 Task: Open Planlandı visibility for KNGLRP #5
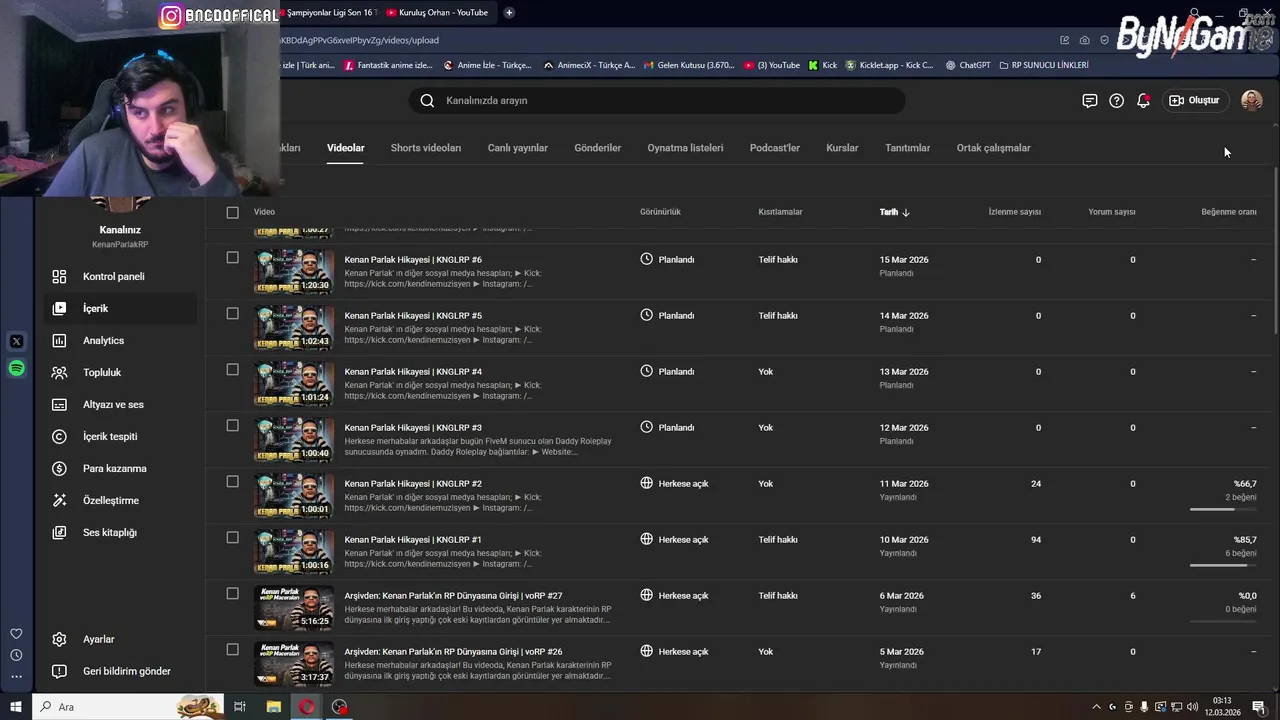pyautogui.click(x=667, y=315)
